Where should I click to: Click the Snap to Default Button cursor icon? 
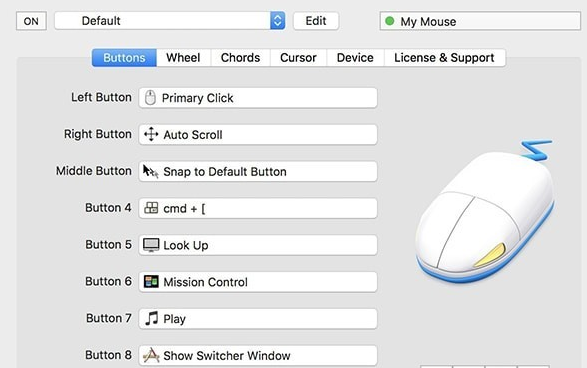coord(150,171)
